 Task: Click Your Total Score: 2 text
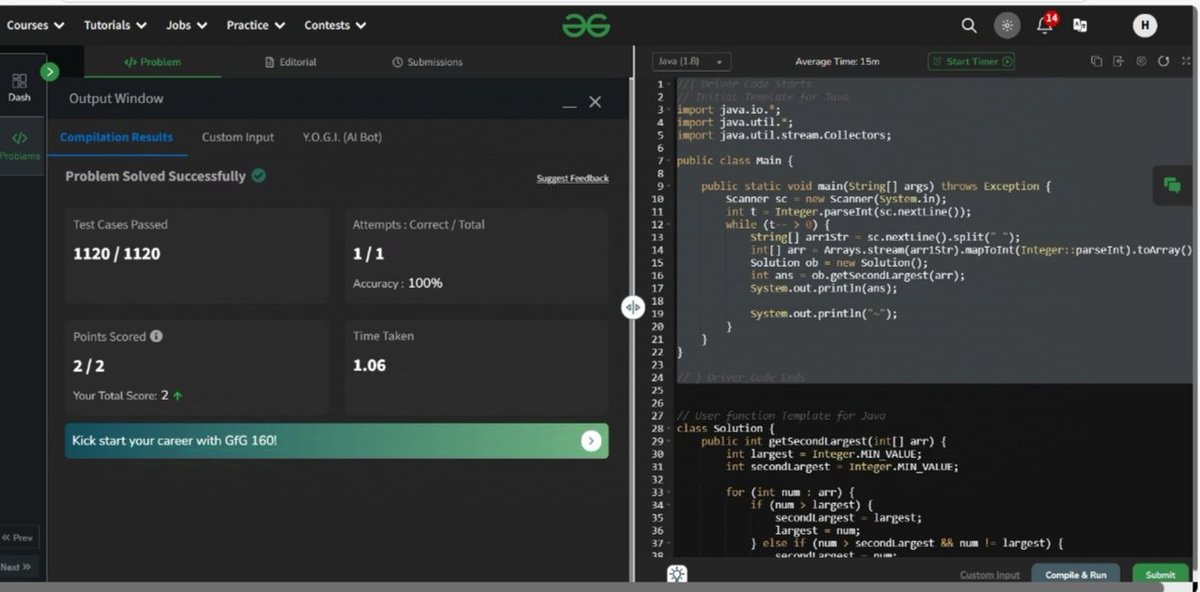coord(127,396)
